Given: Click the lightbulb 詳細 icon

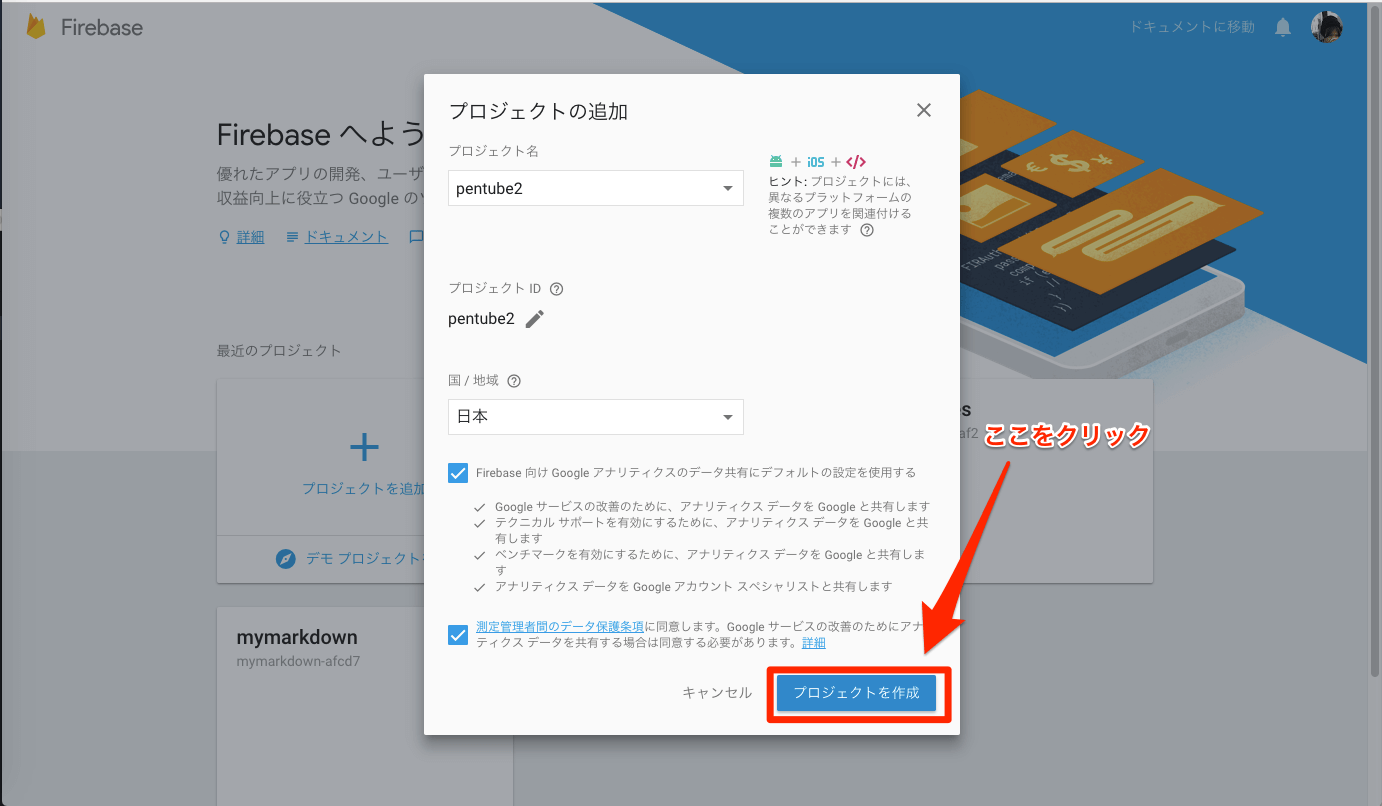Looking at the screenshot, I should (x=224, y=237).
